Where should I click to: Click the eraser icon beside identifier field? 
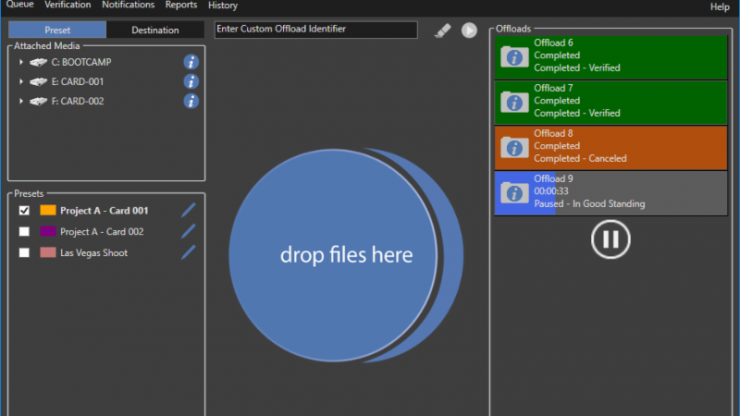pos(443,30)
